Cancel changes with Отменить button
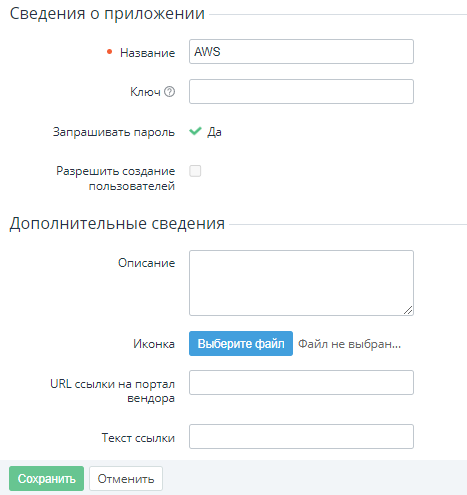The height and width of the screenshot is (495, 467). [x=126, y=478]
